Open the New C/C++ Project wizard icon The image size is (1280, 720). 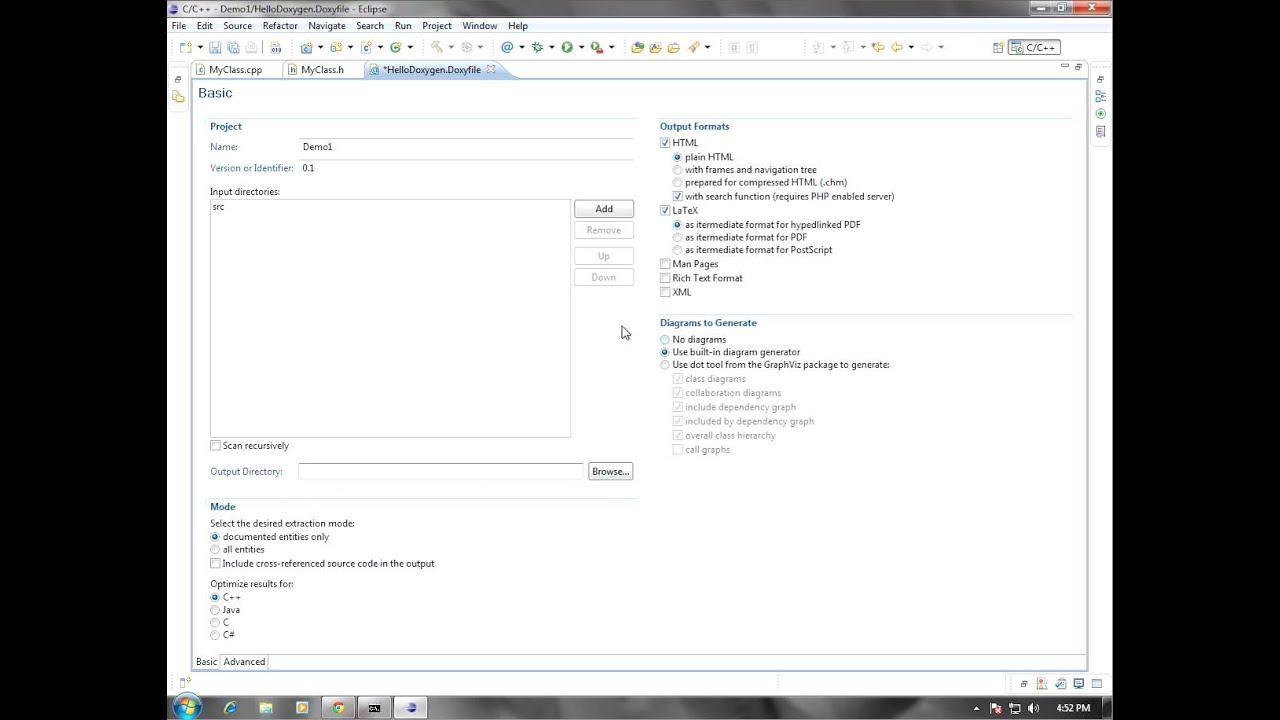[307, 47]
